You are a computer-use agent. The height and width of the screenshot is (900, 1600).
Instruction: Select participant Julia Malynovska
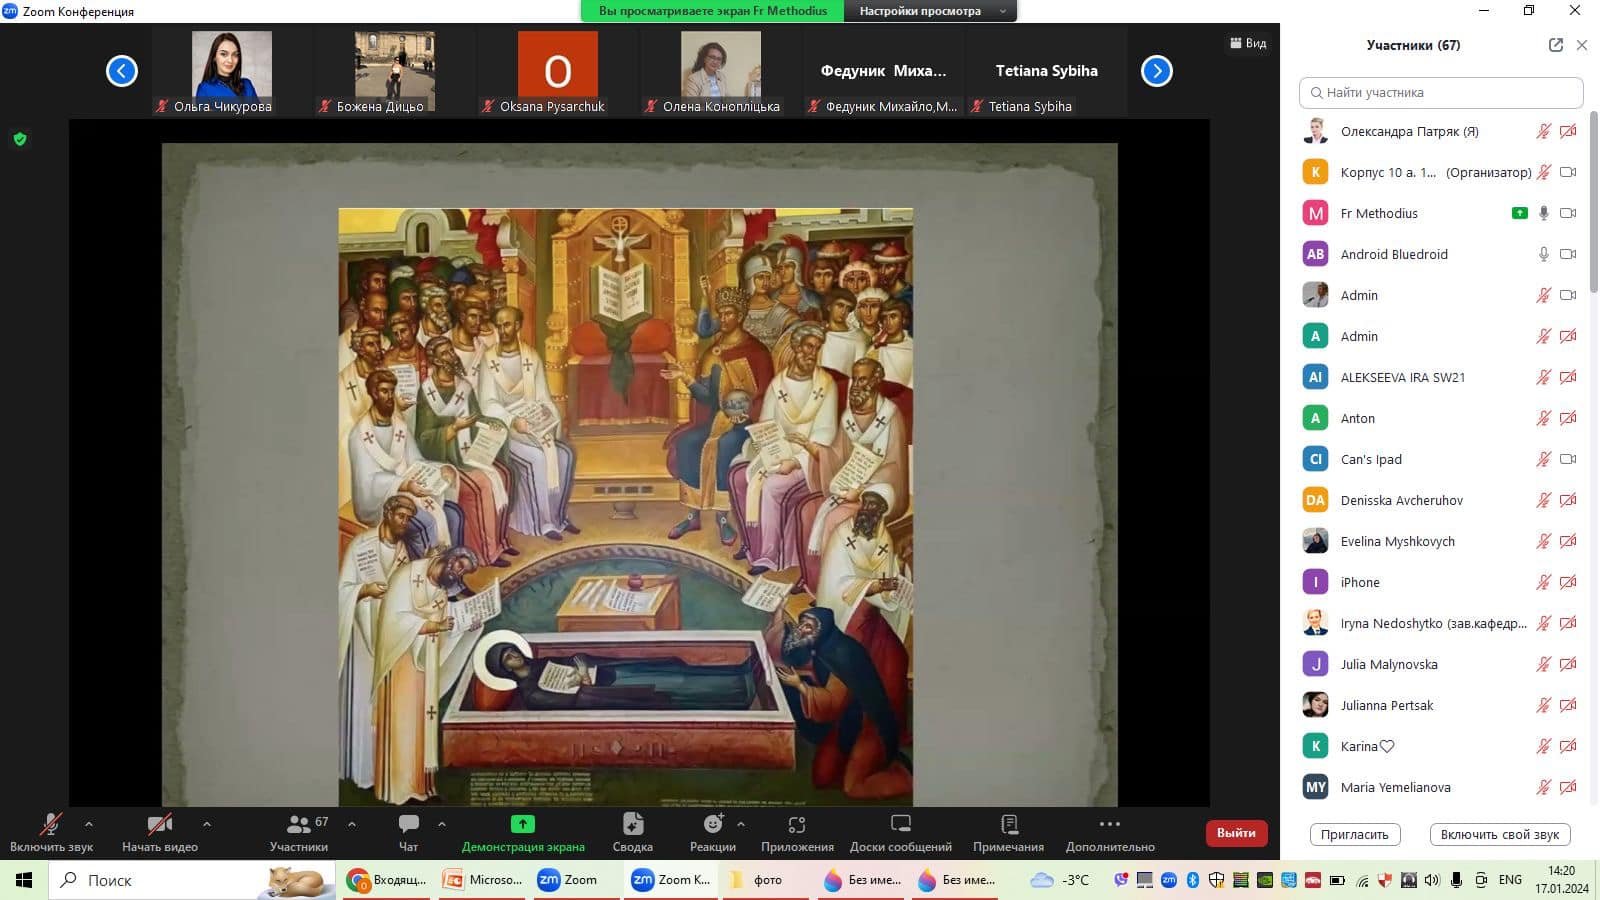tap(1441, 664)
